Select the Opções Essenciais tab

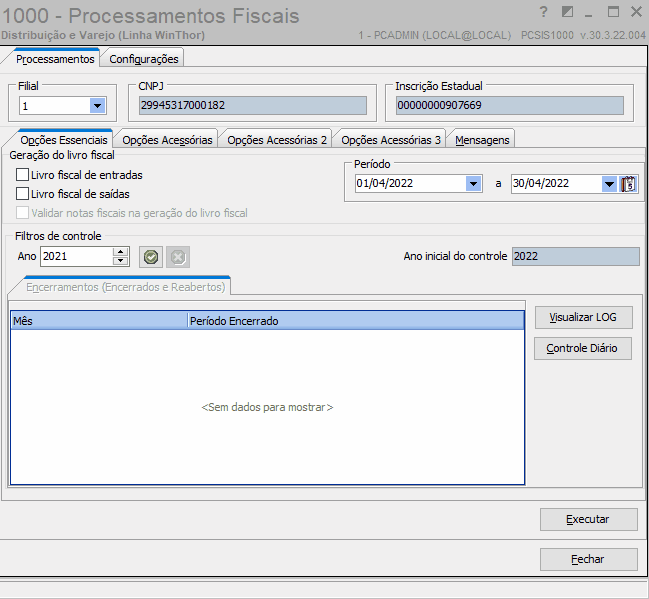64,140
